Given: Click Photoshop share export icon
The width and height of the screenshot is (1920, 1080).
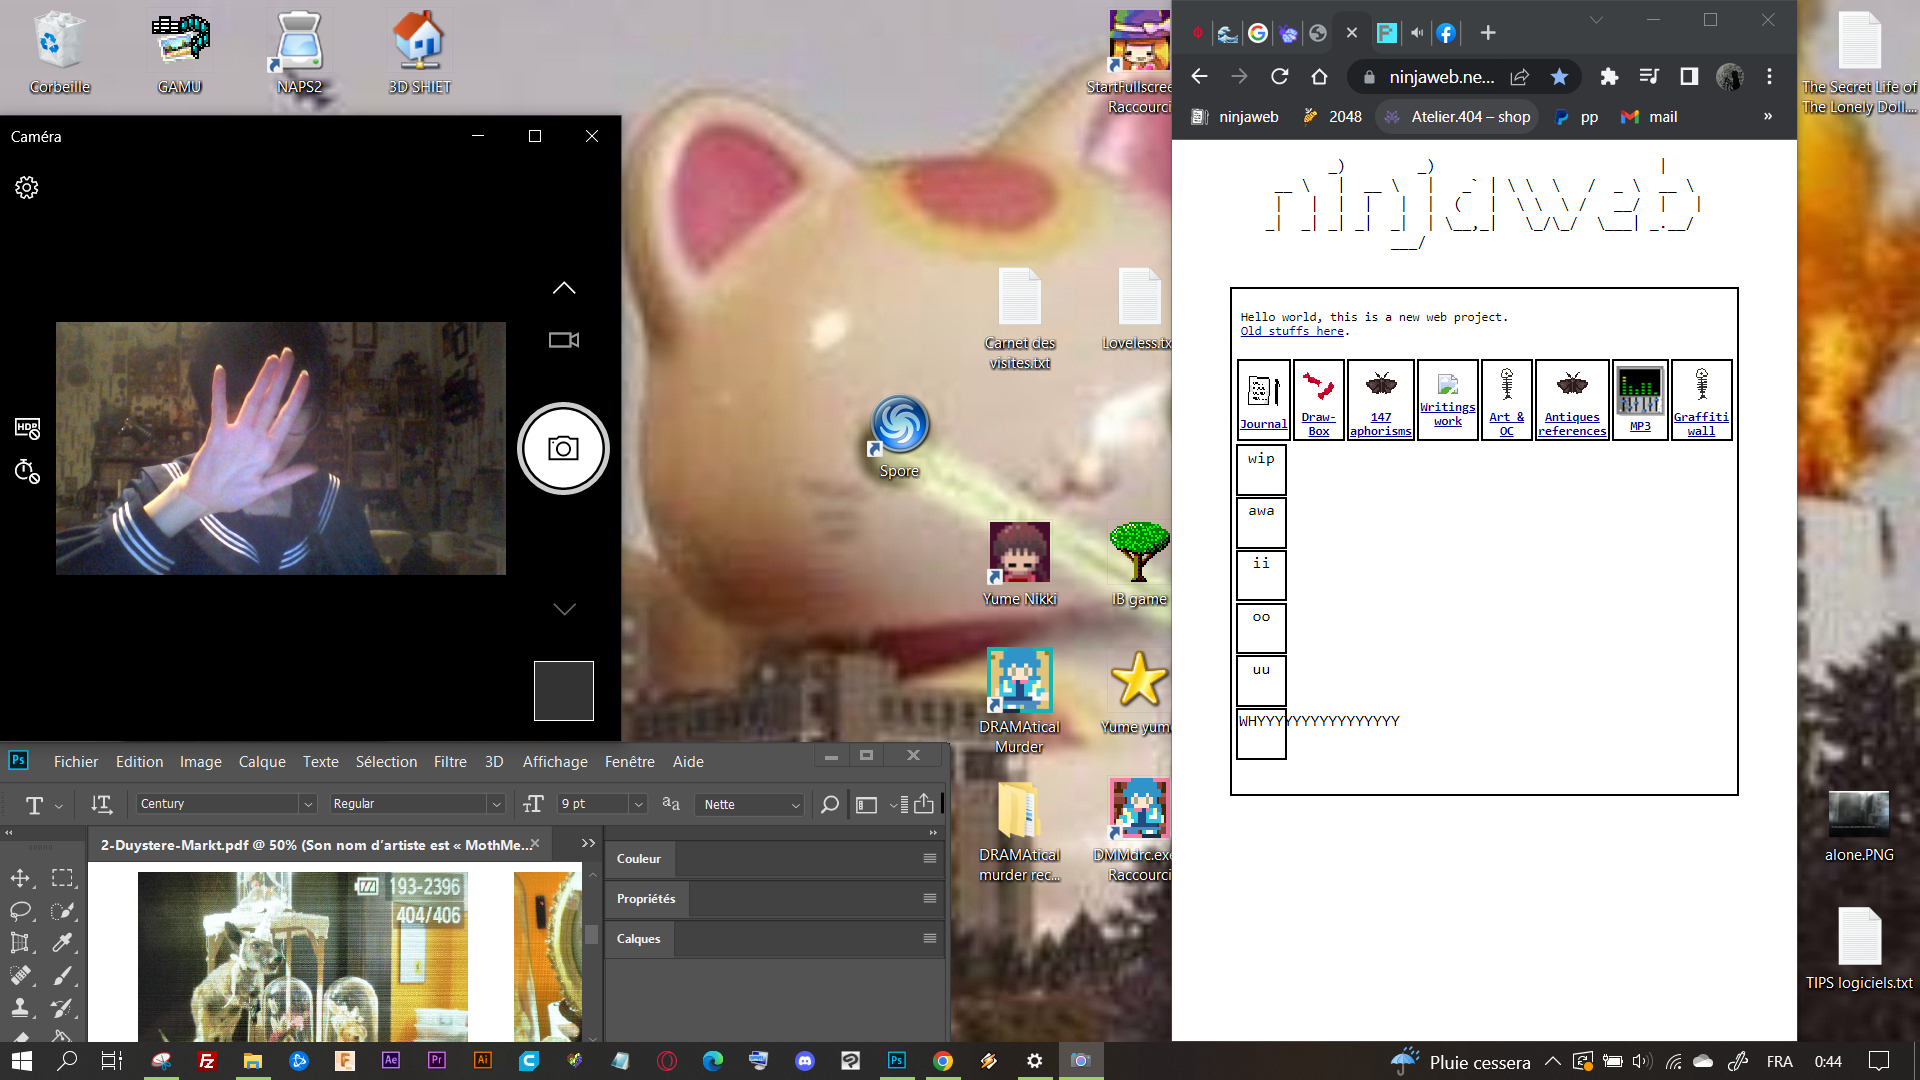Looking at the screenshot, I should 924,804.
